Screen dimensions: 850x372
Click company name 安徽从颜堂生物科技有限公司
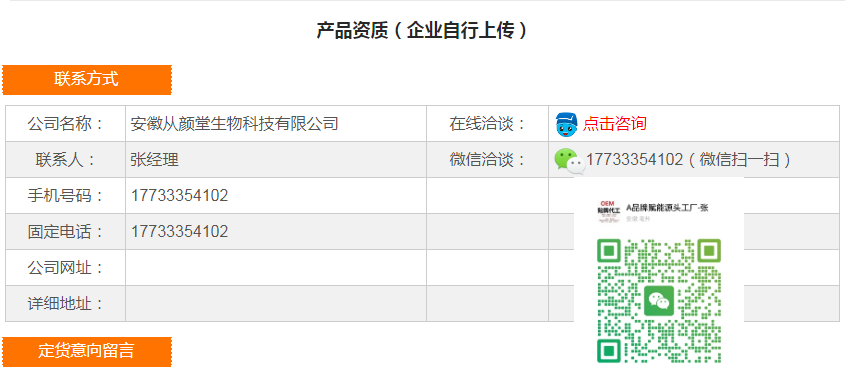234,124
